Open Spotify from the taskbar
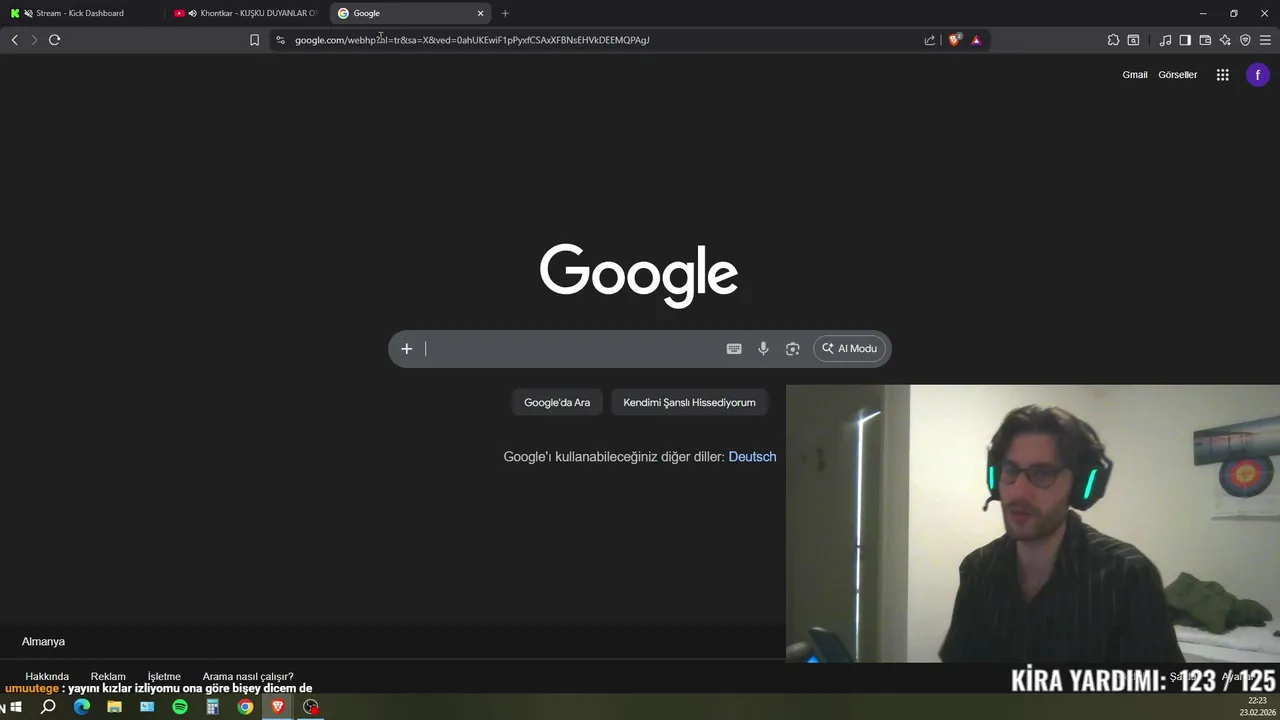Image resolution: width=1280 pixels, height=720 pixels. click(180, 707)
